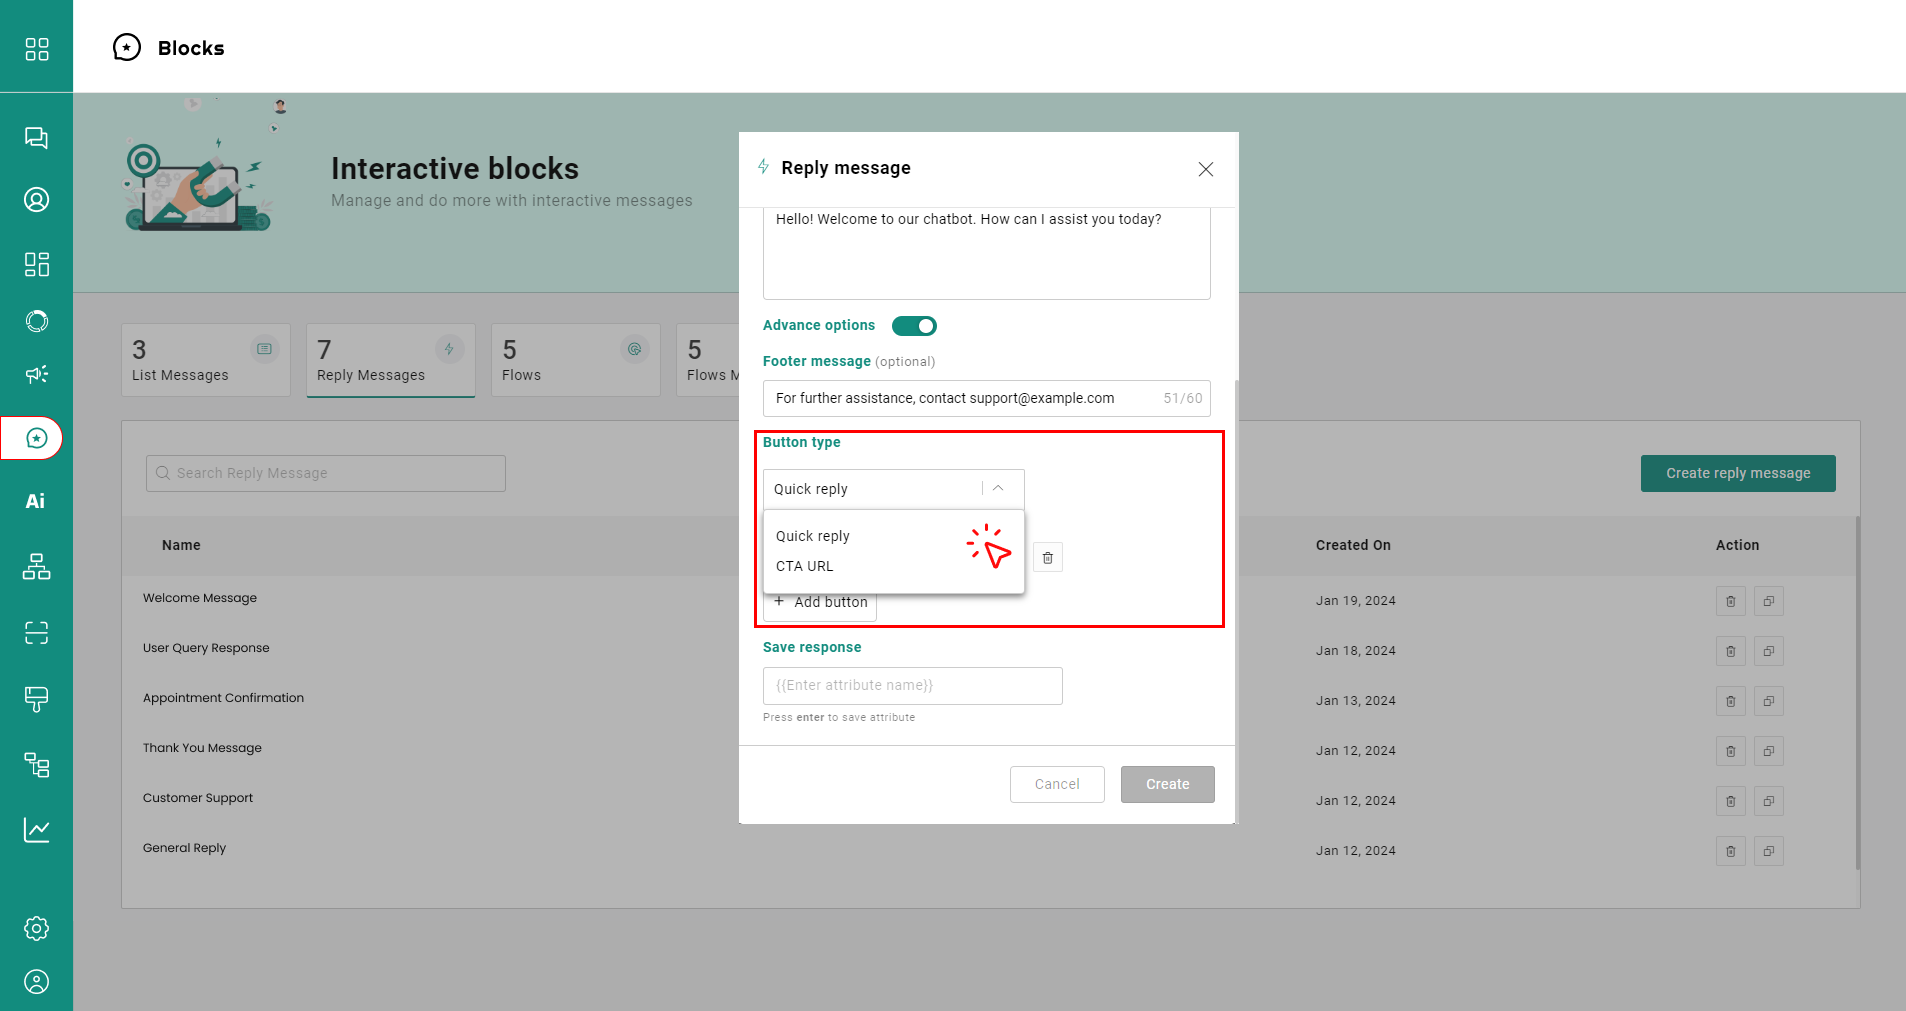Switch to the List Messages tab

(x=205, y=360)
